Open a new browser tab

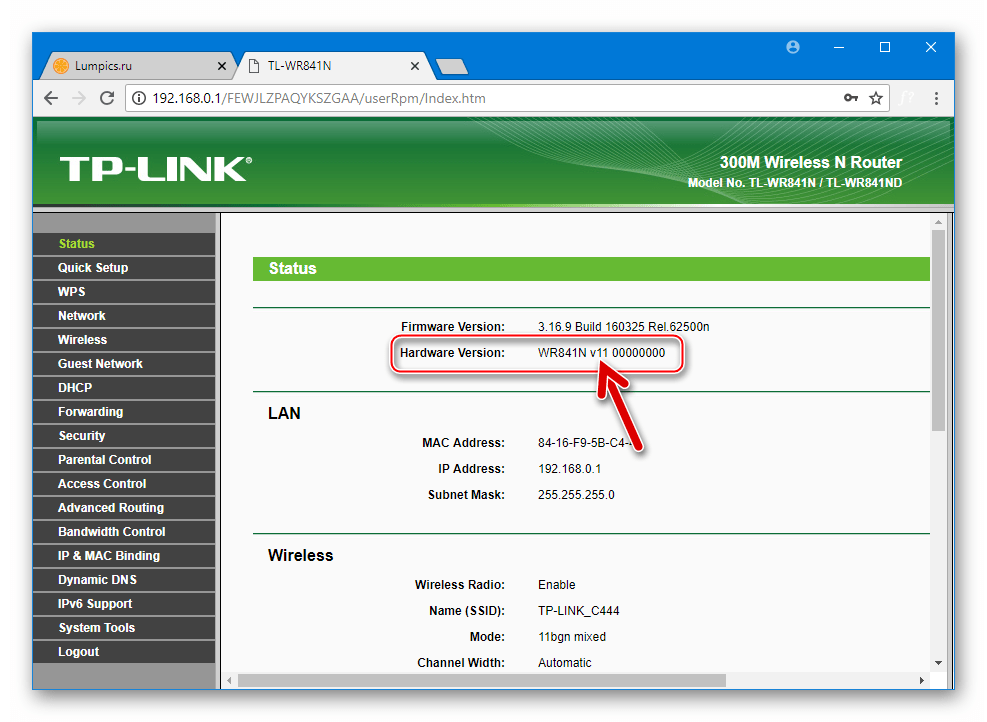point(451,66)
